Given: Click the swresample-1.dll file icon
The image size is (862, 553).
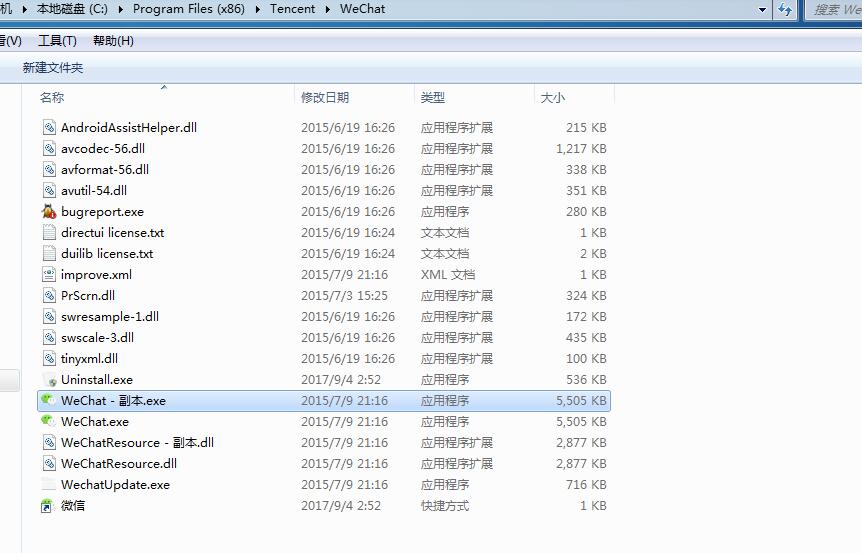Looking at the screenshot, I should [49, 317].
